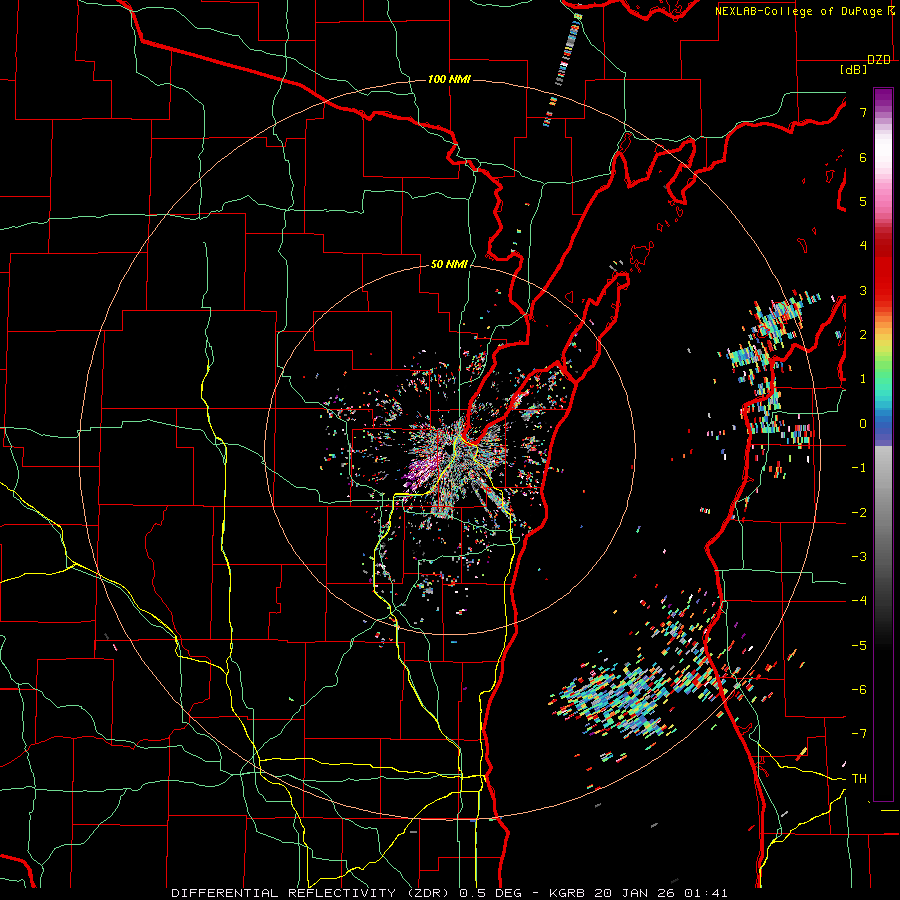Click the 4 value on the scale
The width and height of the screenshot is (900, 900).
tap(863, 246)
